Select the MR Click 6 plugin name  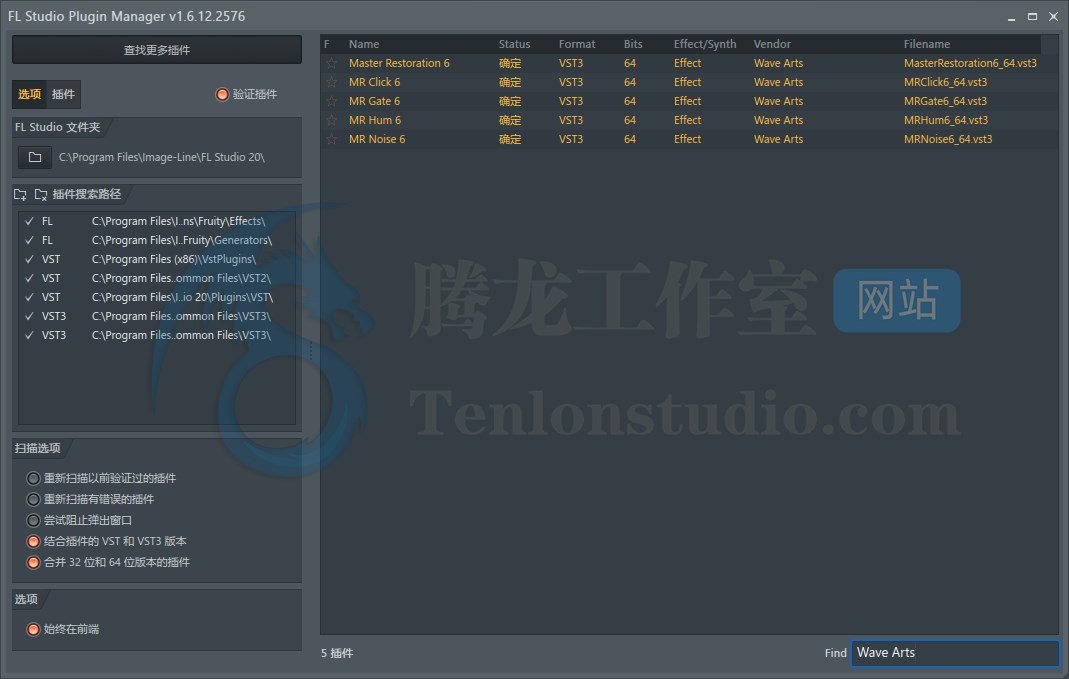click(374, 82)
